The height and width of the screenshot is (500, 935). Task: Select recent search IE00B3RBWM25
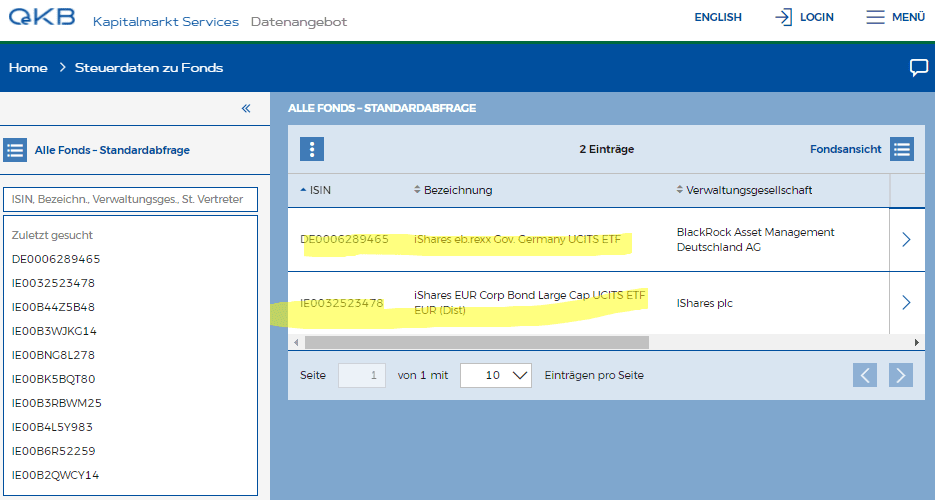57,403
